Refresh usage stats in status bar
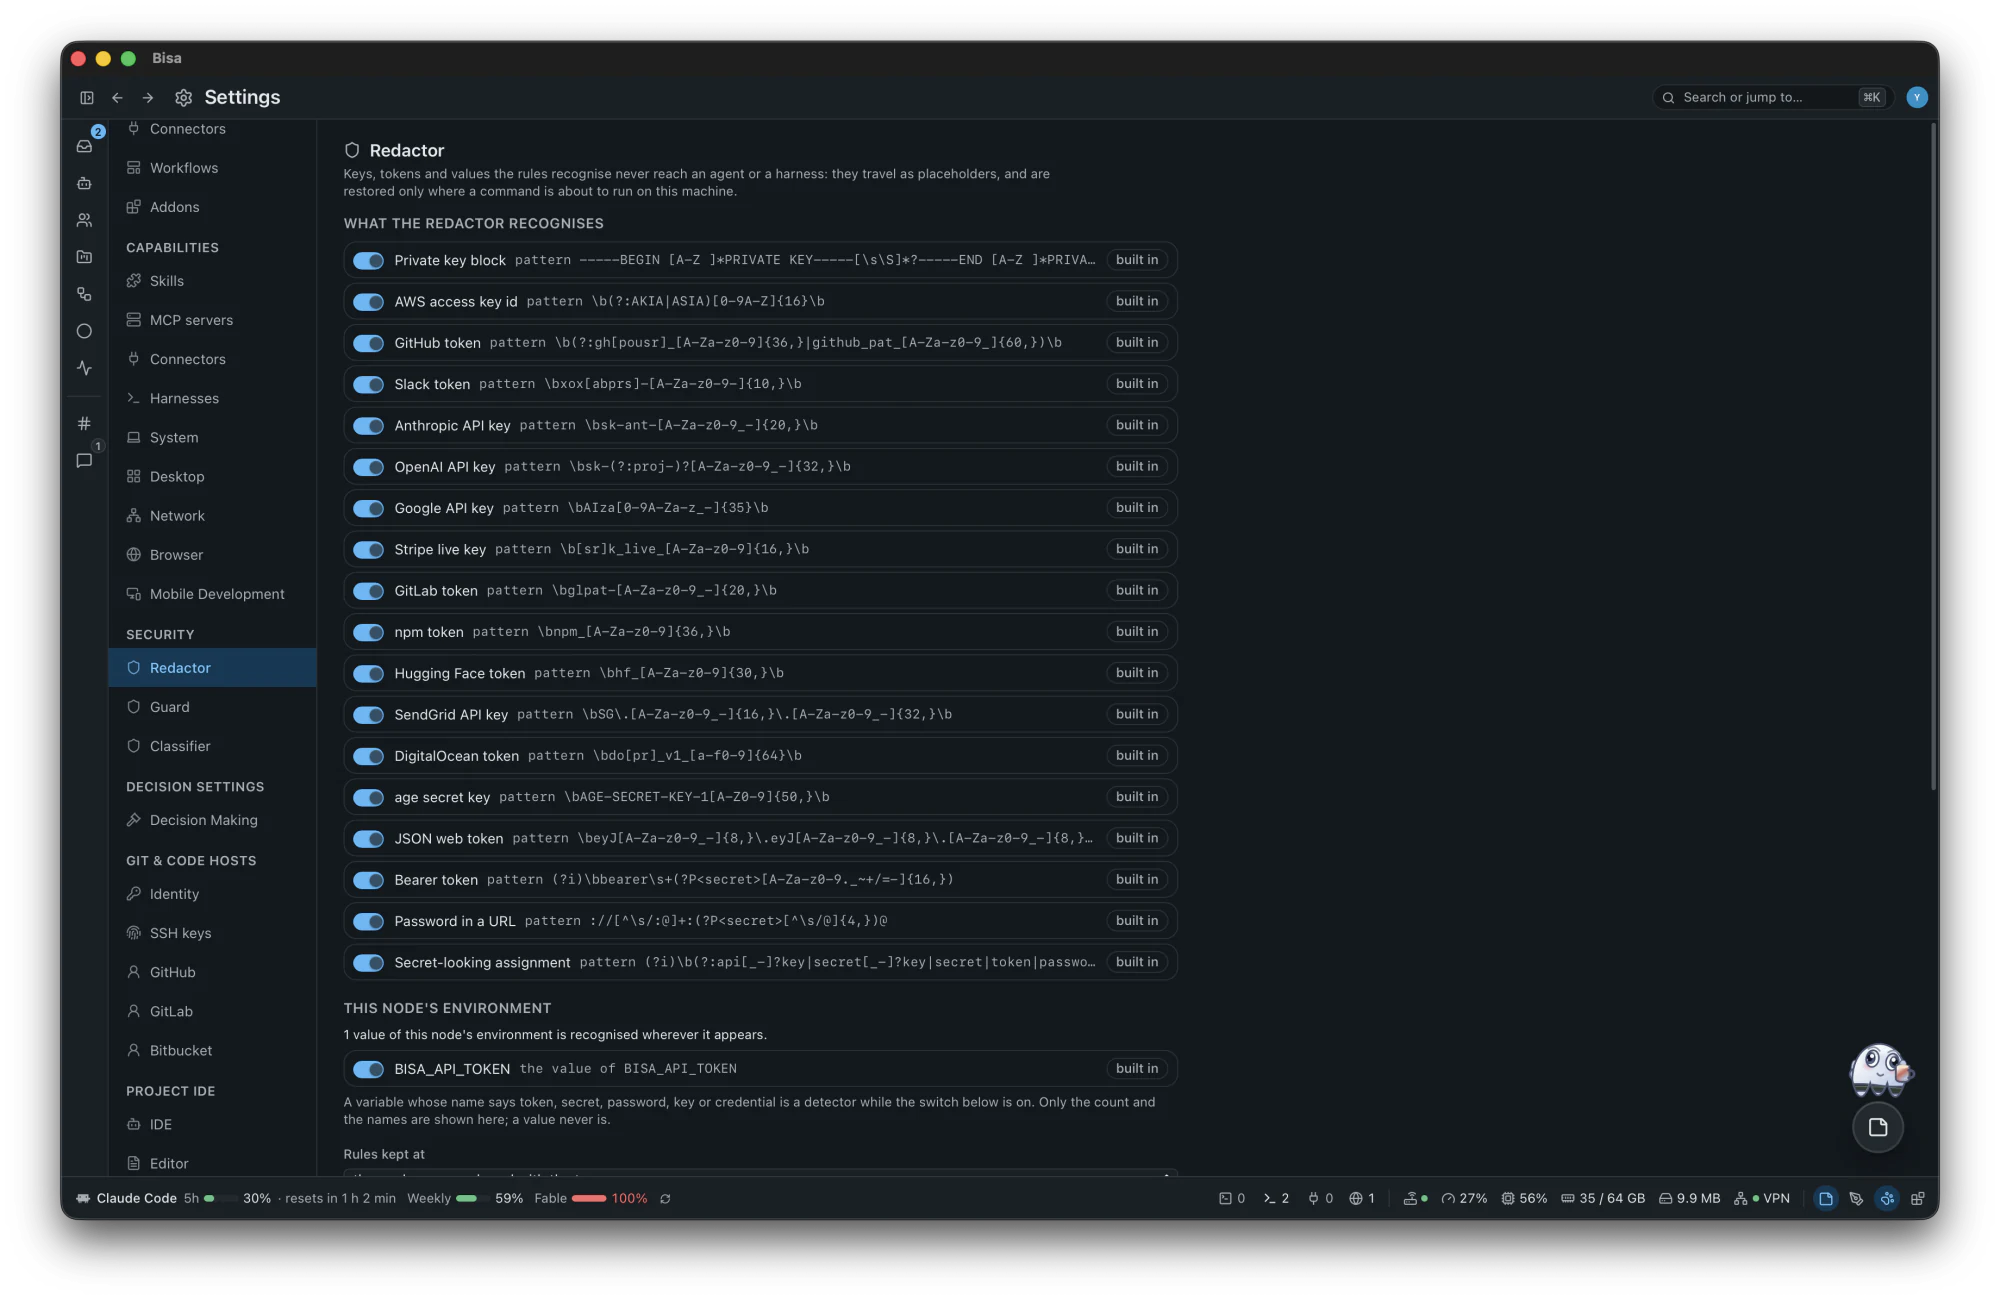This screenshot has width=2000, height=1300. (x=665, y=1199)
